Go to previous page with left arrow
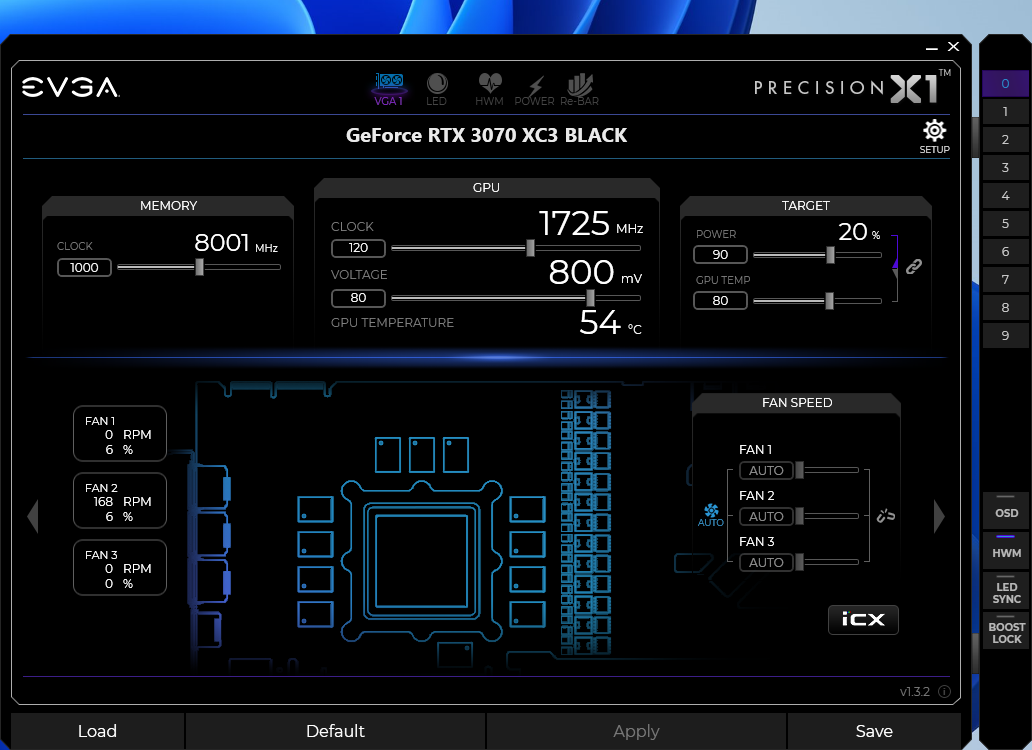1032x750 pixels. click(x=33, y=516)
